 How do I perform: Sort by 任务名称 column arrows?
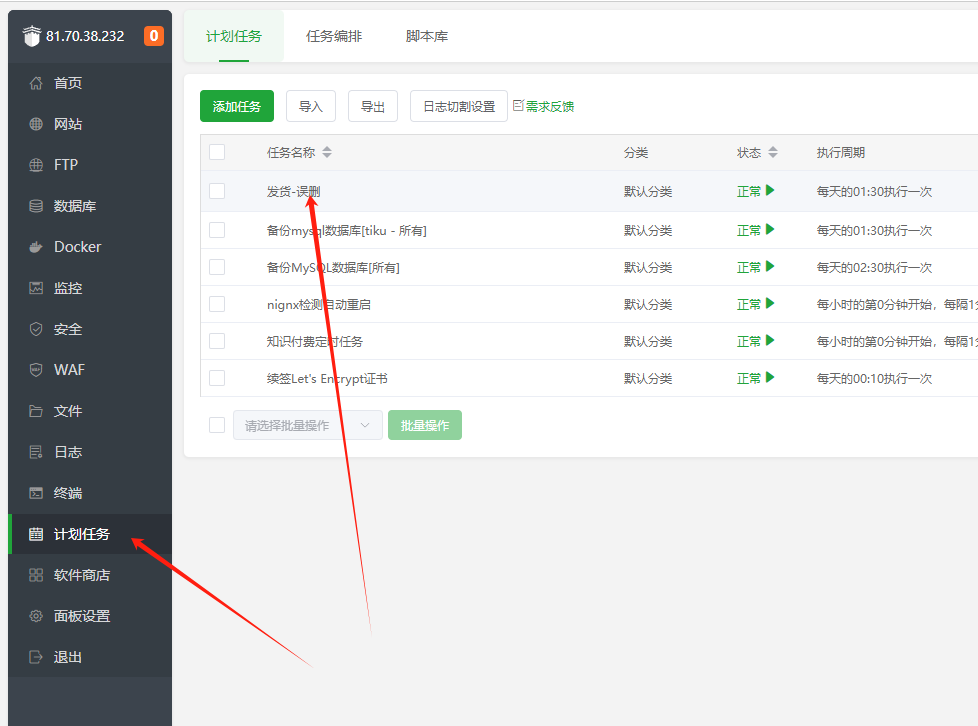point(327,153)
